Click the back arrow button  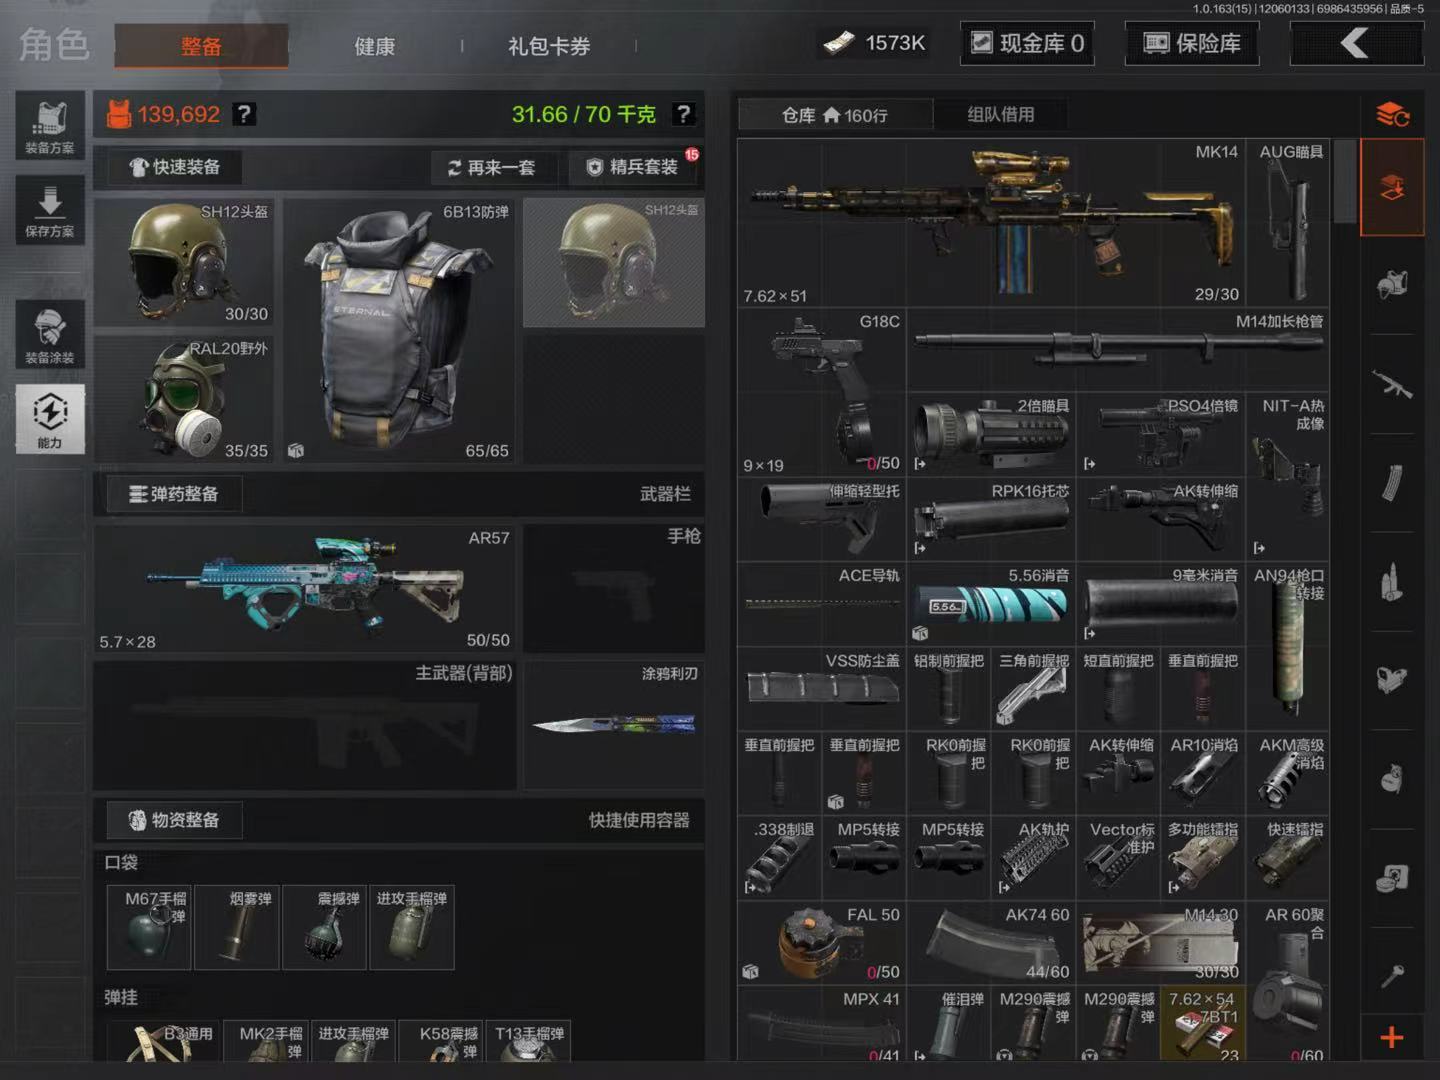(x=1356, y=43)
